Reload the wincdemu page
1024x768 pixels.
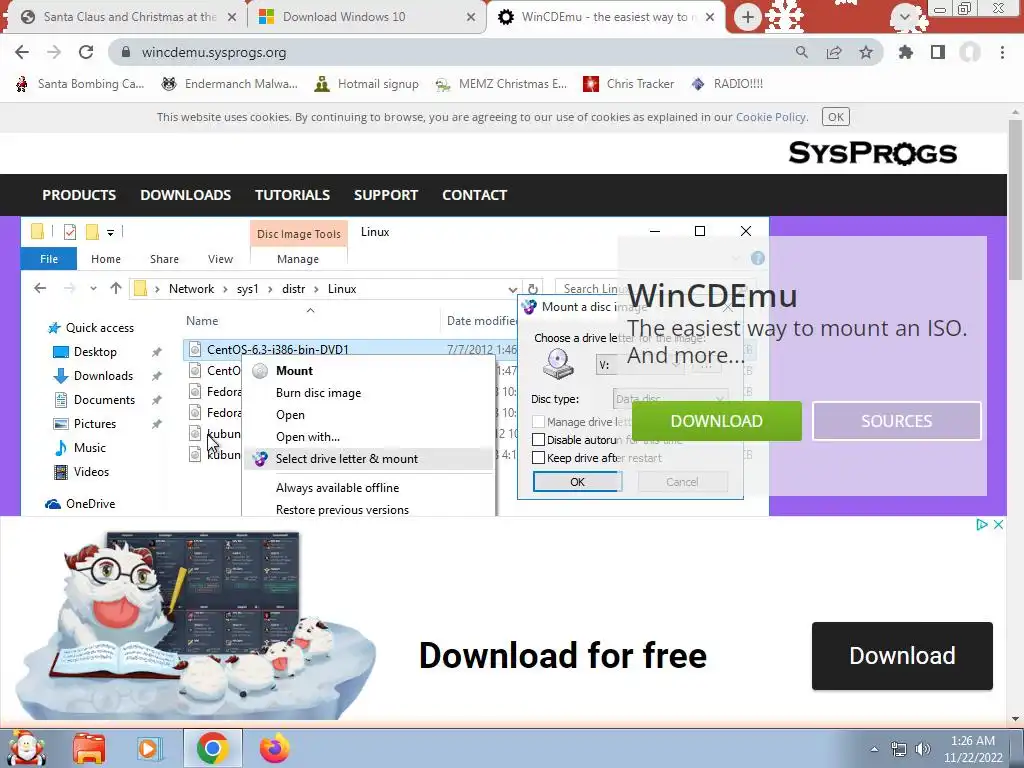pyautogui.click(x=86, y=52)
